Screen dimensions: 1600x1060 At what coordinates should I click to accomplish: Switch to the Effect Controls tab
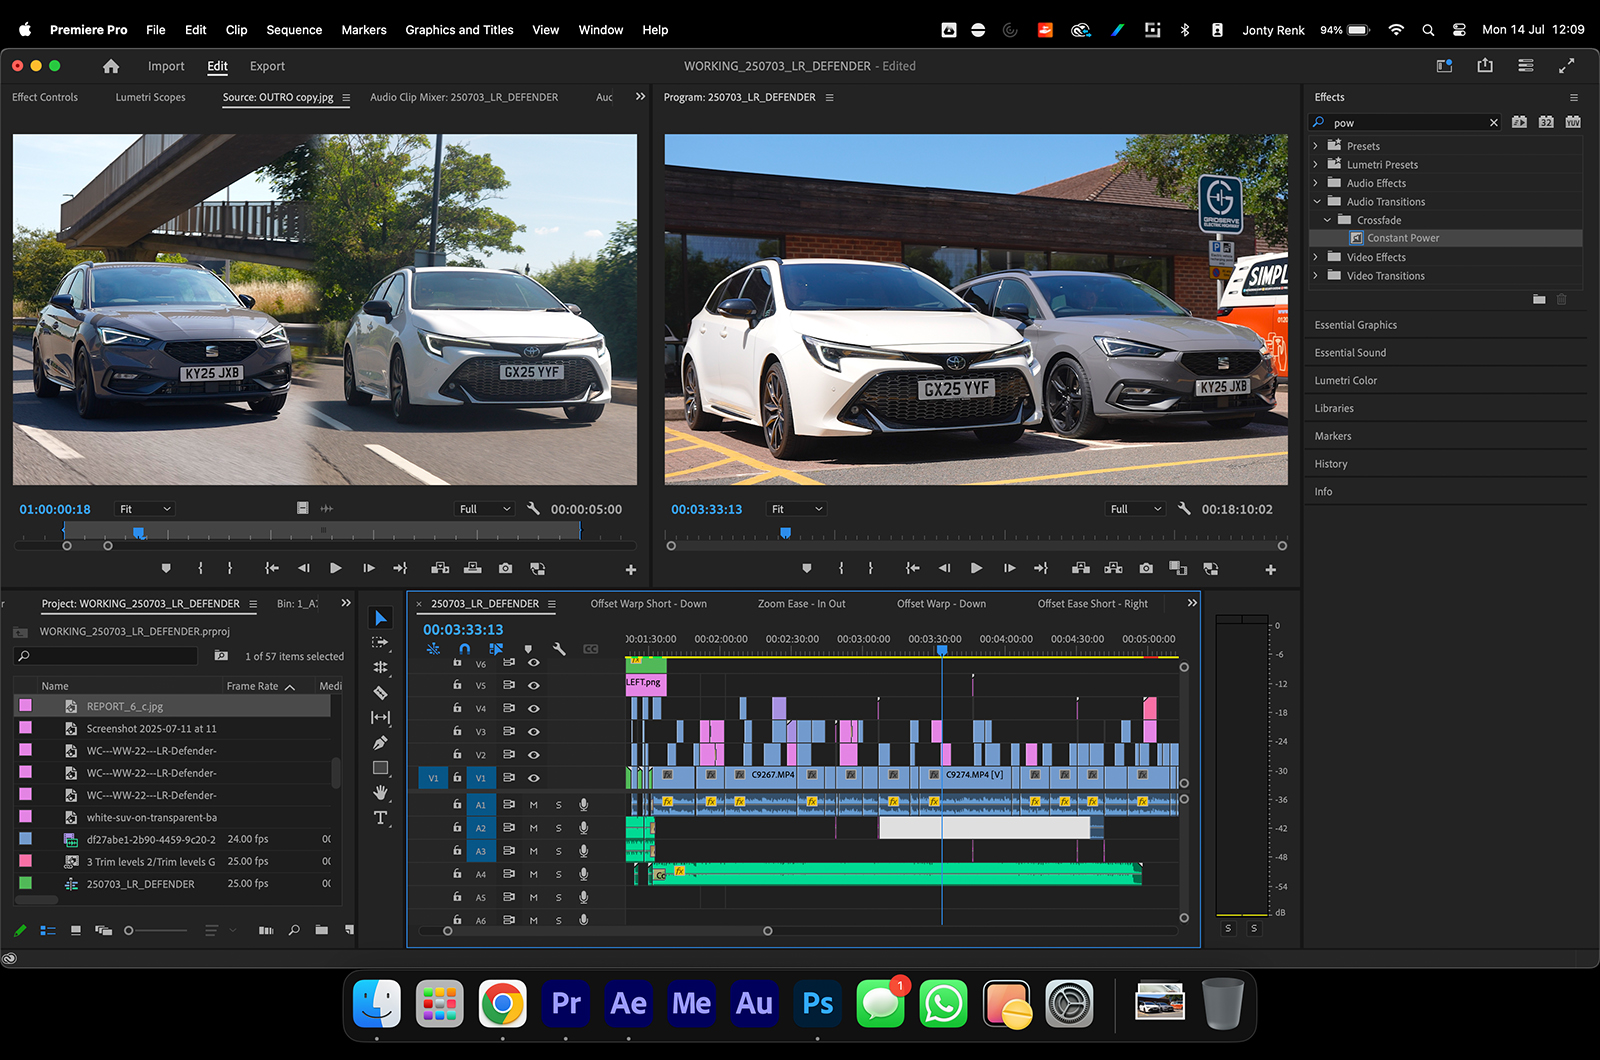[x=45, y=97]
